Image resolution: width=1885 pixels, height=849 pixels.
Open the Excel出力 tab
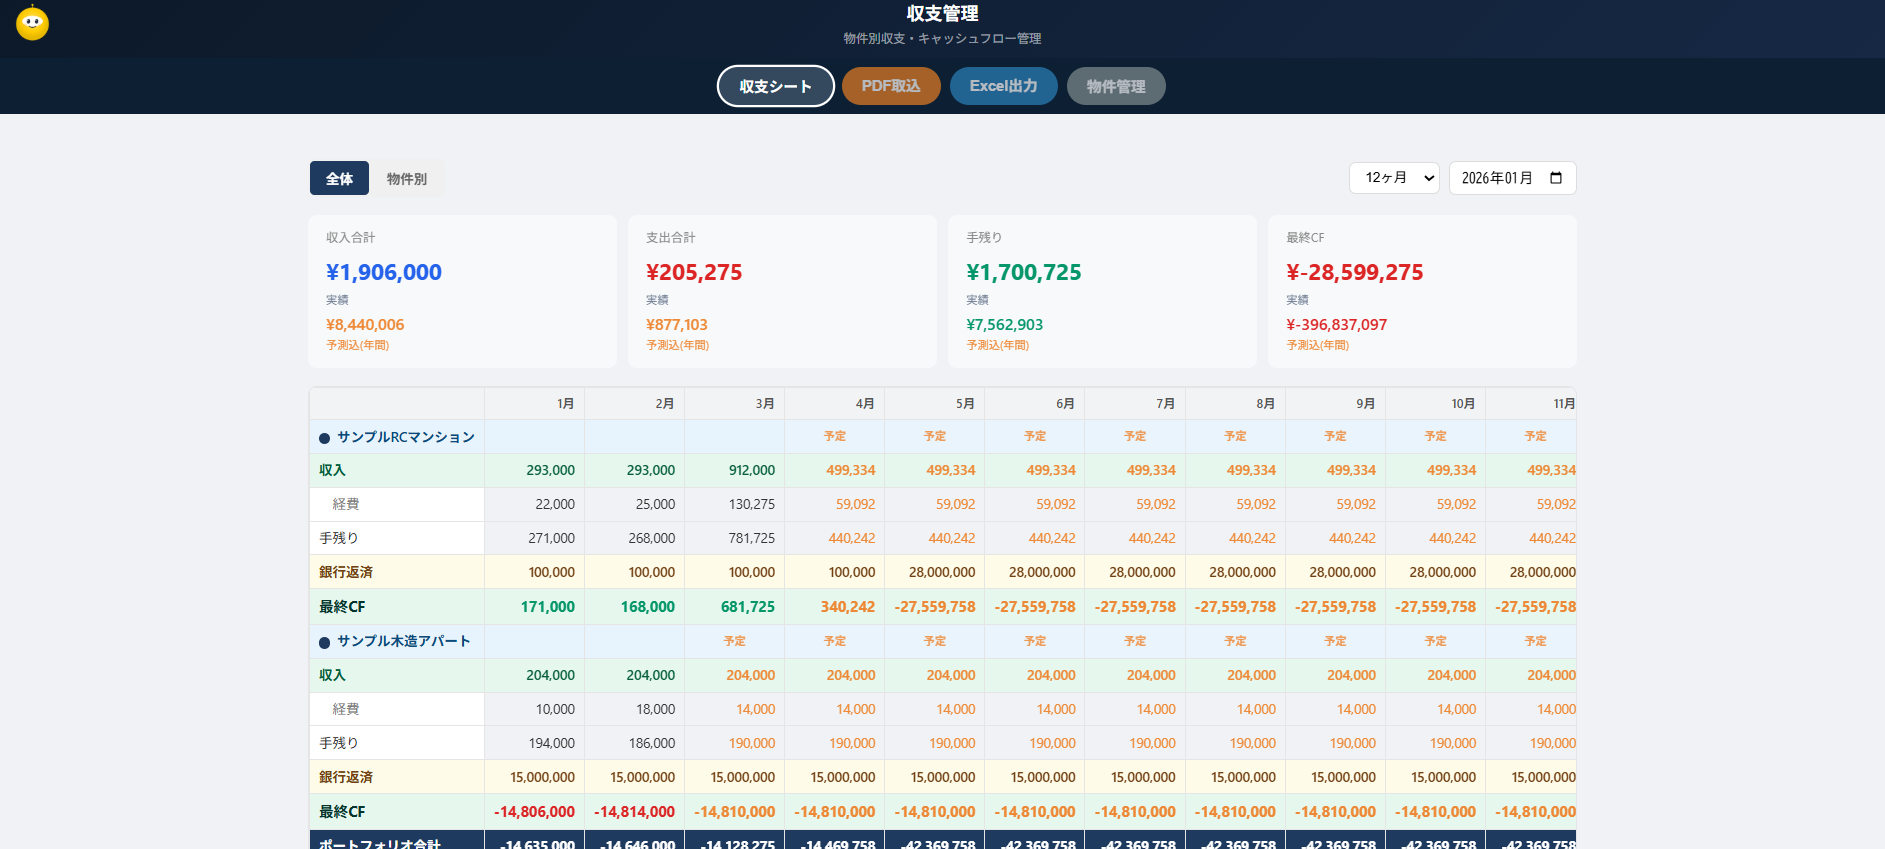point(1004,86)
